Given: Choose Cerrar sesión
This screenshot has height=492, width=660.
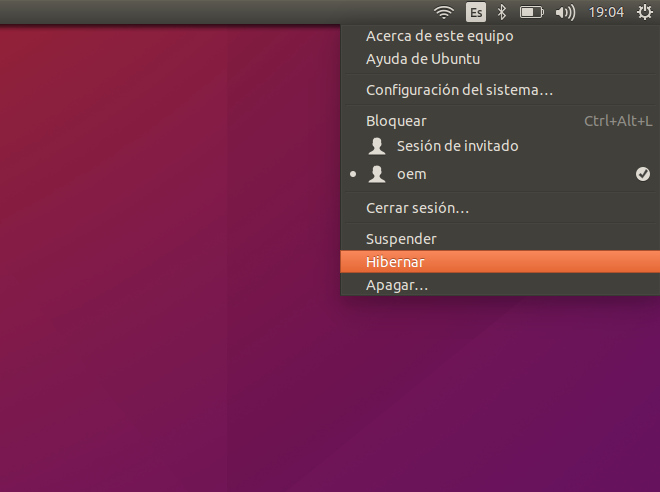Looking at the screenshot, I should tap(417, 208).
